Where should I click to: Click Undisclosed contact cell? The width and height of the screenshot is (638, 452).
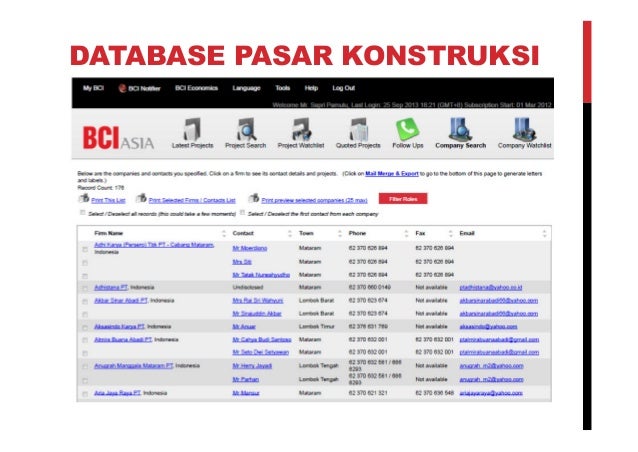[248, 287]
